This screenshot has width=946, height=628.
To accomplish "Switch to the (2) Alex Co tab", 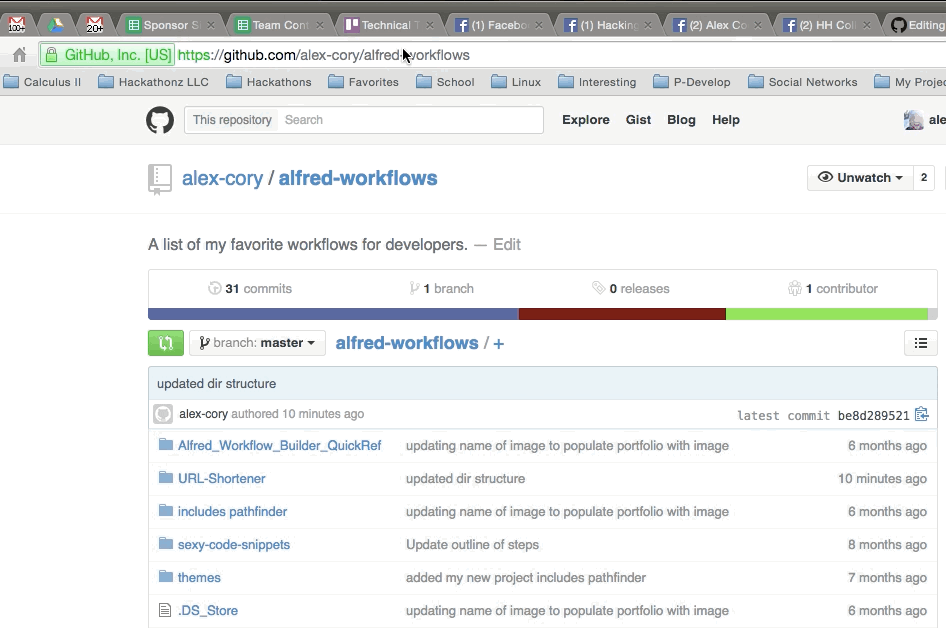I will click(717, 25).
